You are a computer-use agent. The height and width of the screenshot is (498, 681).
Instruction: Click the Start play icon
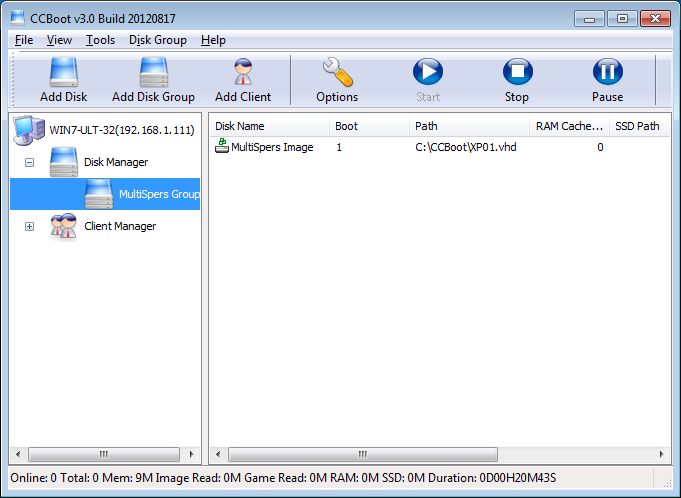[428, 72]
